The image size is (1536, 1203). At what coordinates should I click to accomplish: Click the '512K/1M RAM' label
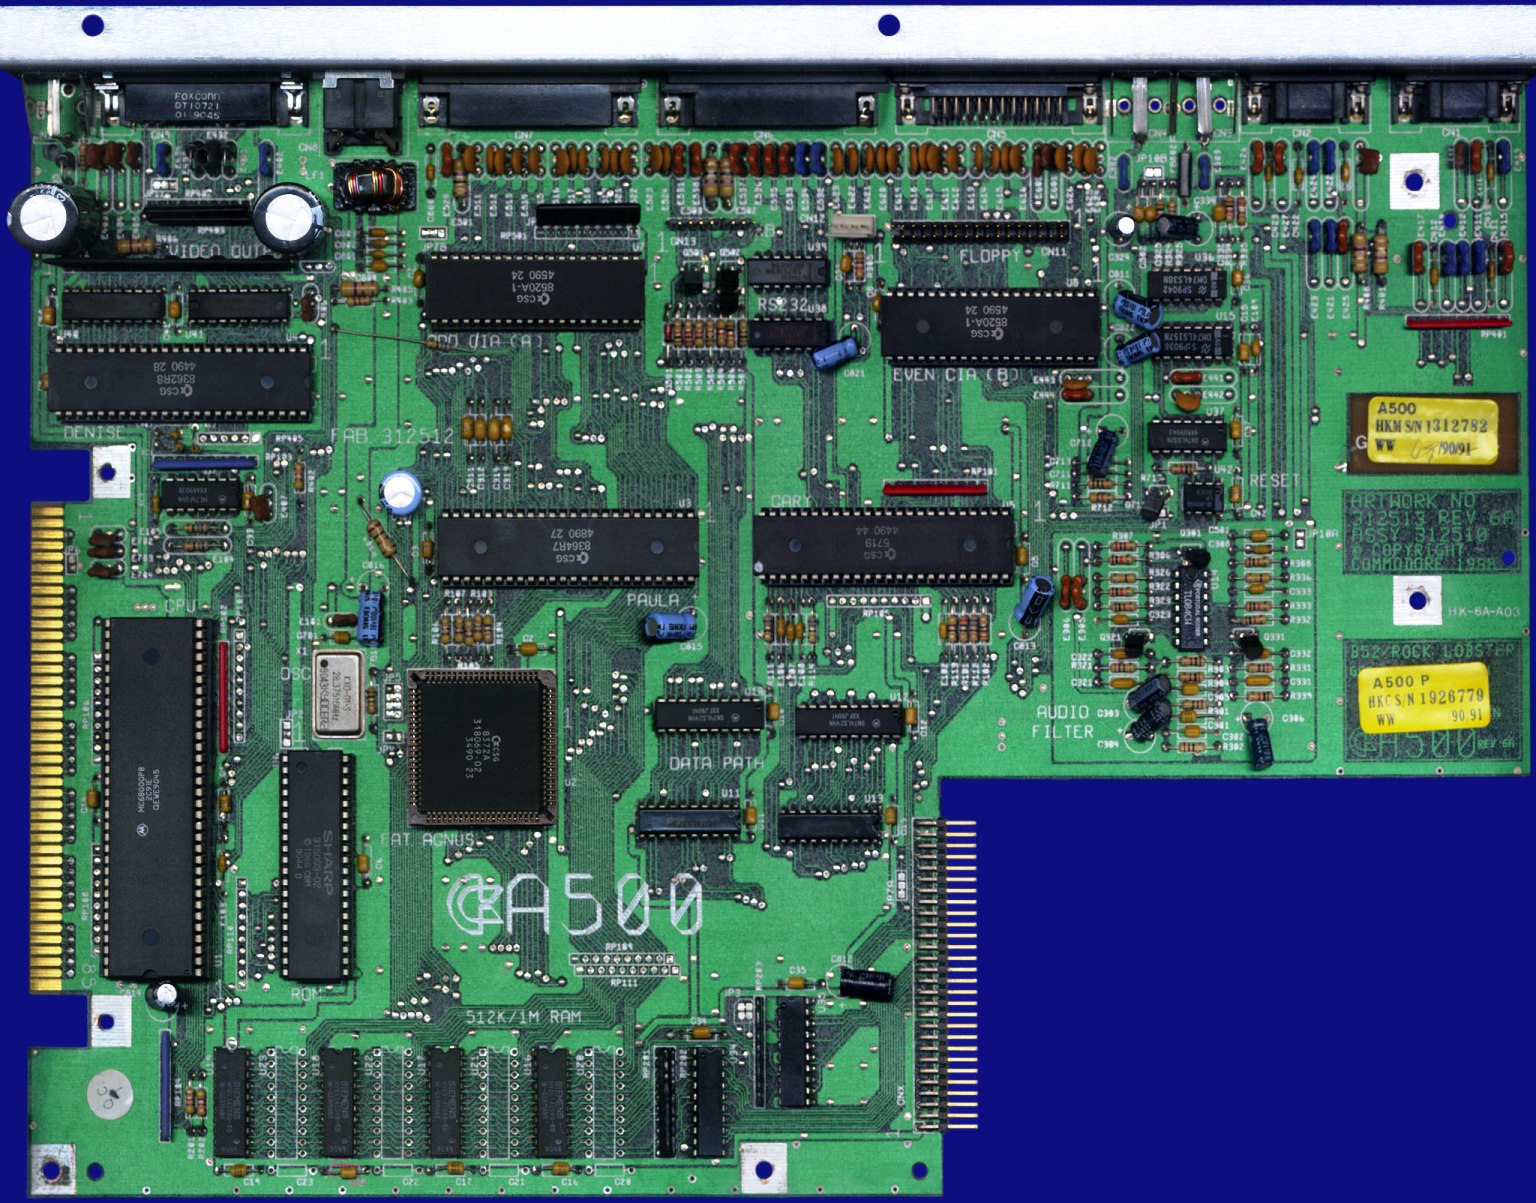(x=523, y=1017)
